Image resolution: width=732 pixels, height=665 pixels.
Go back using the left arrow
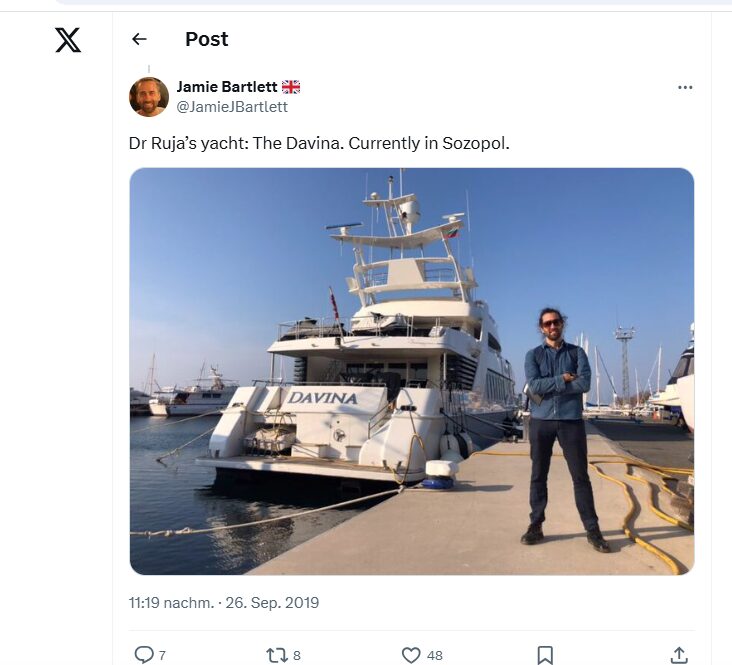pos(139,39)
